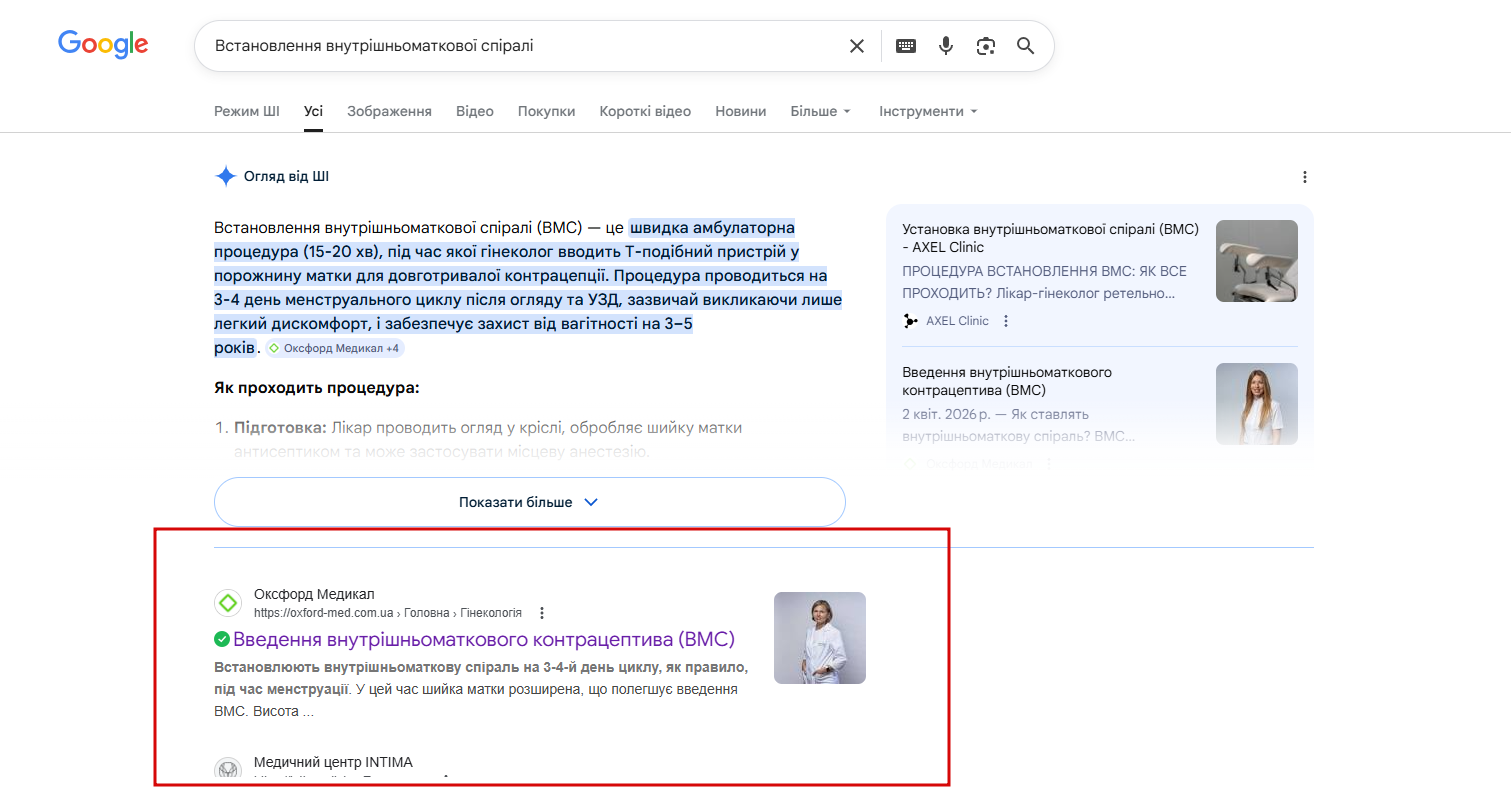This screenshot has height=787, width=1511.
Task: Click the AI overview sparkle icon
Action: [226, 177]
